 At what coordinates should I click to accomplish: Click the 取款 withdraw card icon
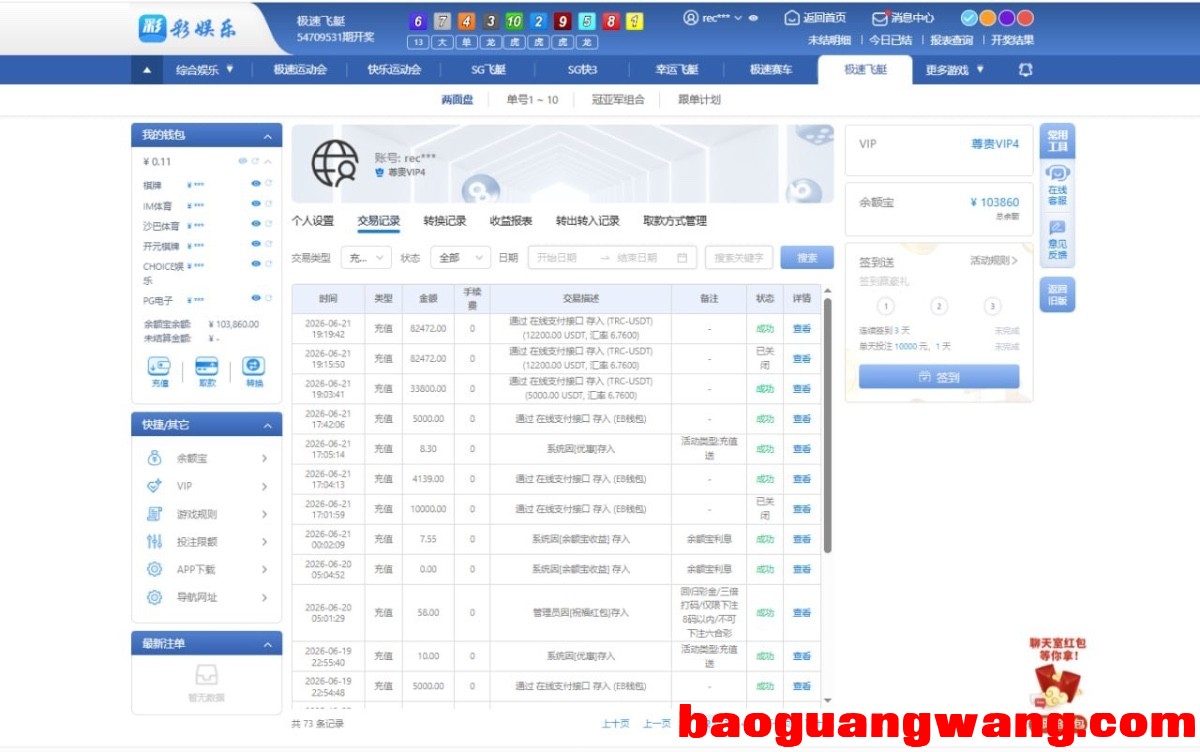coord(207,367)
